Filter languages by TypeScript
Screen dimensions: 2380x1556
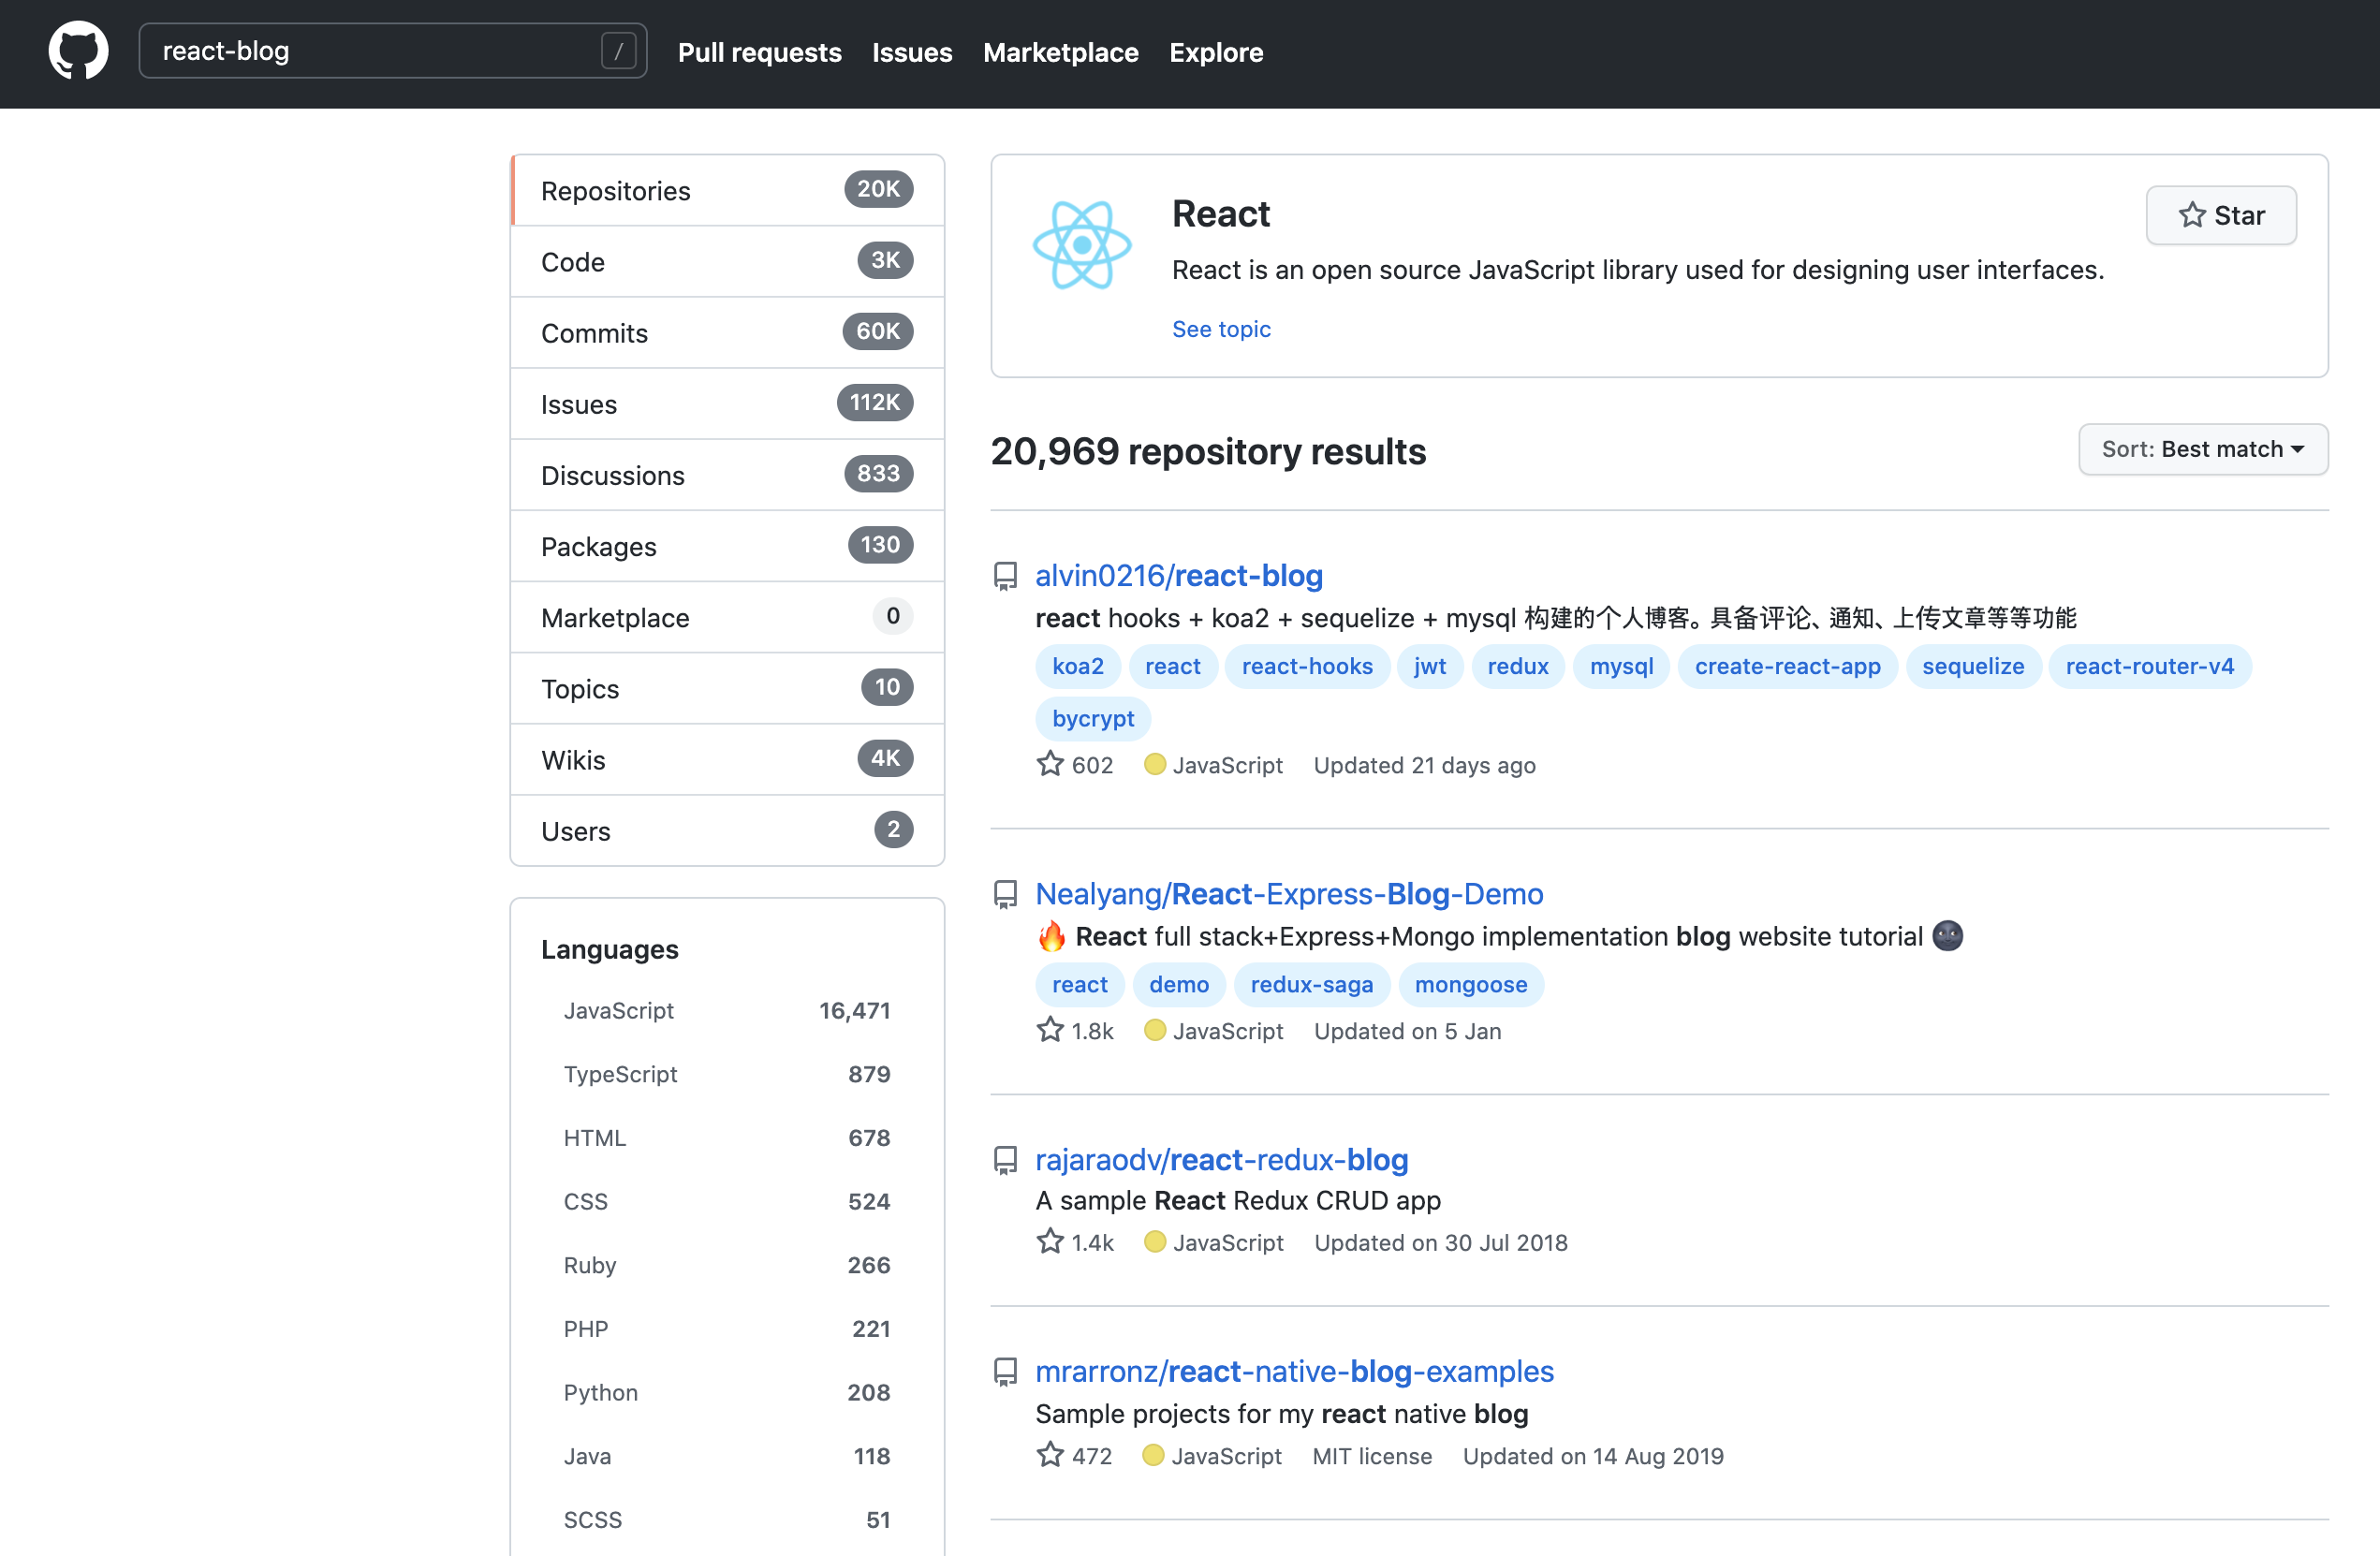[x=727, y=1074]
